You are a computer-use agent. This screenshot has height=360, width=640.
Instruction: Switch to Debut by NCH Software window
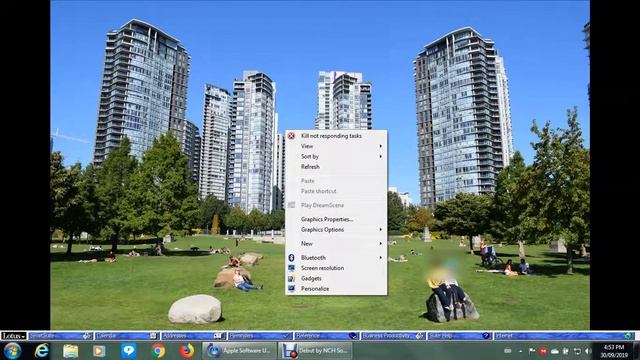[x=316, y=351]
